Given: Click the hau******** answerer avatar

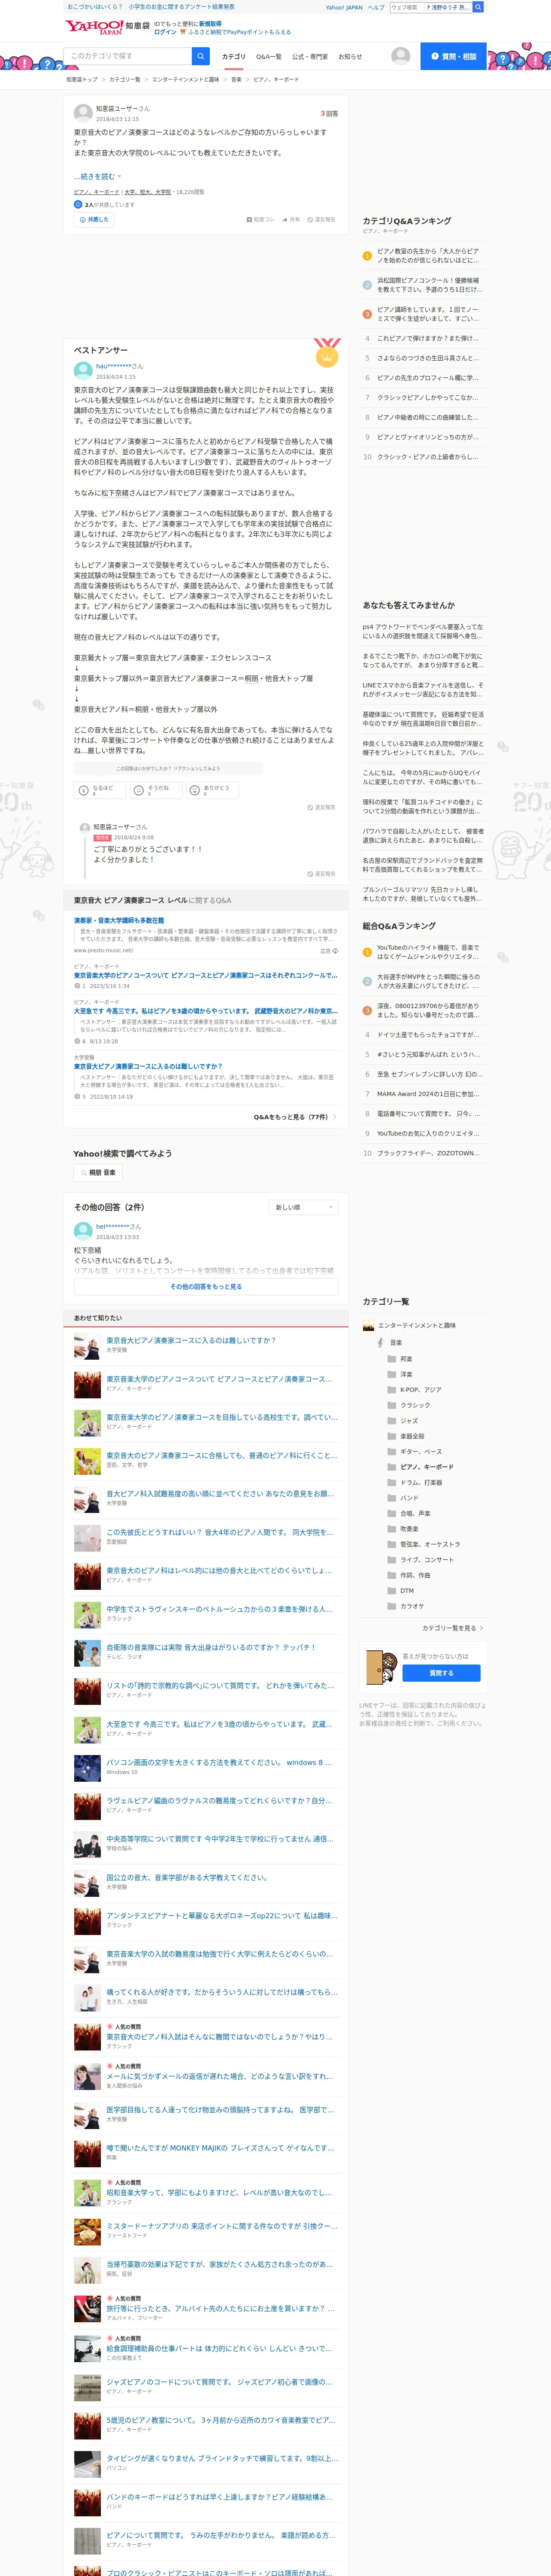Looking at the screenshot, I should pyautogui.click(x=83, y=370).
